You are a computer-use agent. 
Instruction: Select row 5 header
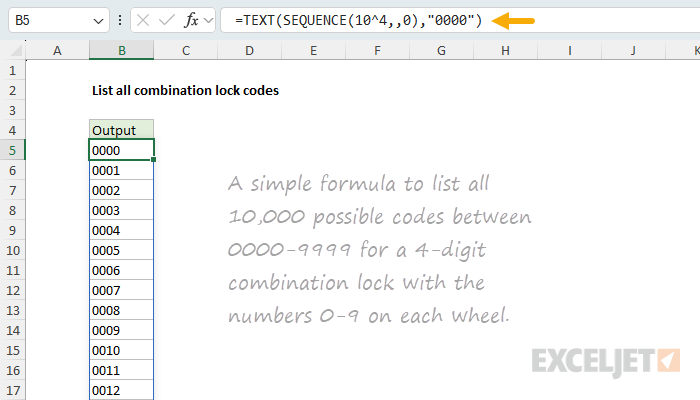(12, 150)
